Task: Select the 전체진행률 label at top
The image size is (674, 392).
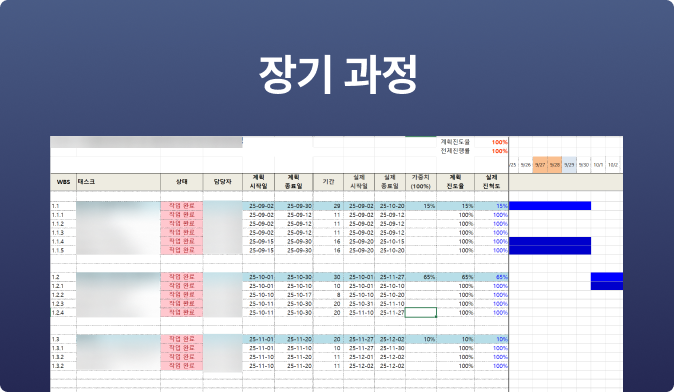Action: (455, 151)
